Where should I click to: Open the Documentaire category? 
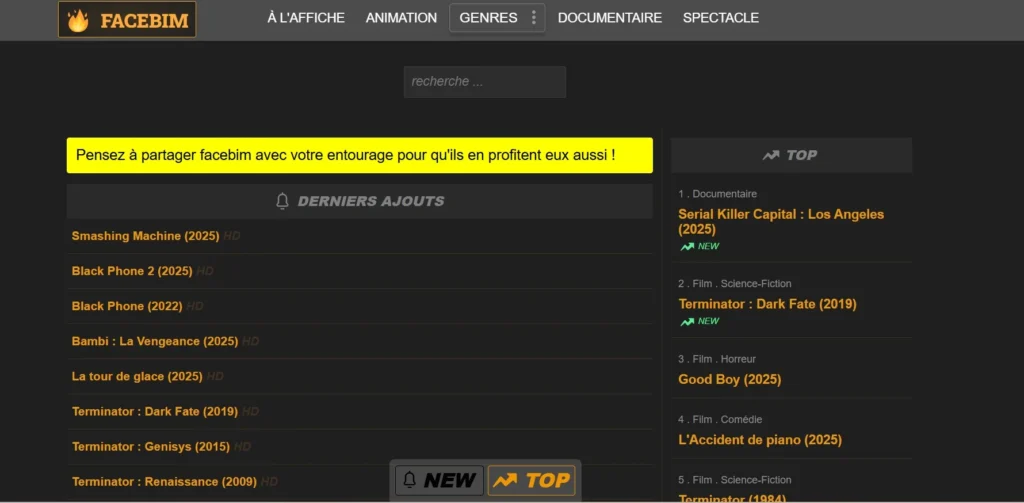click(x=609, y=18)
